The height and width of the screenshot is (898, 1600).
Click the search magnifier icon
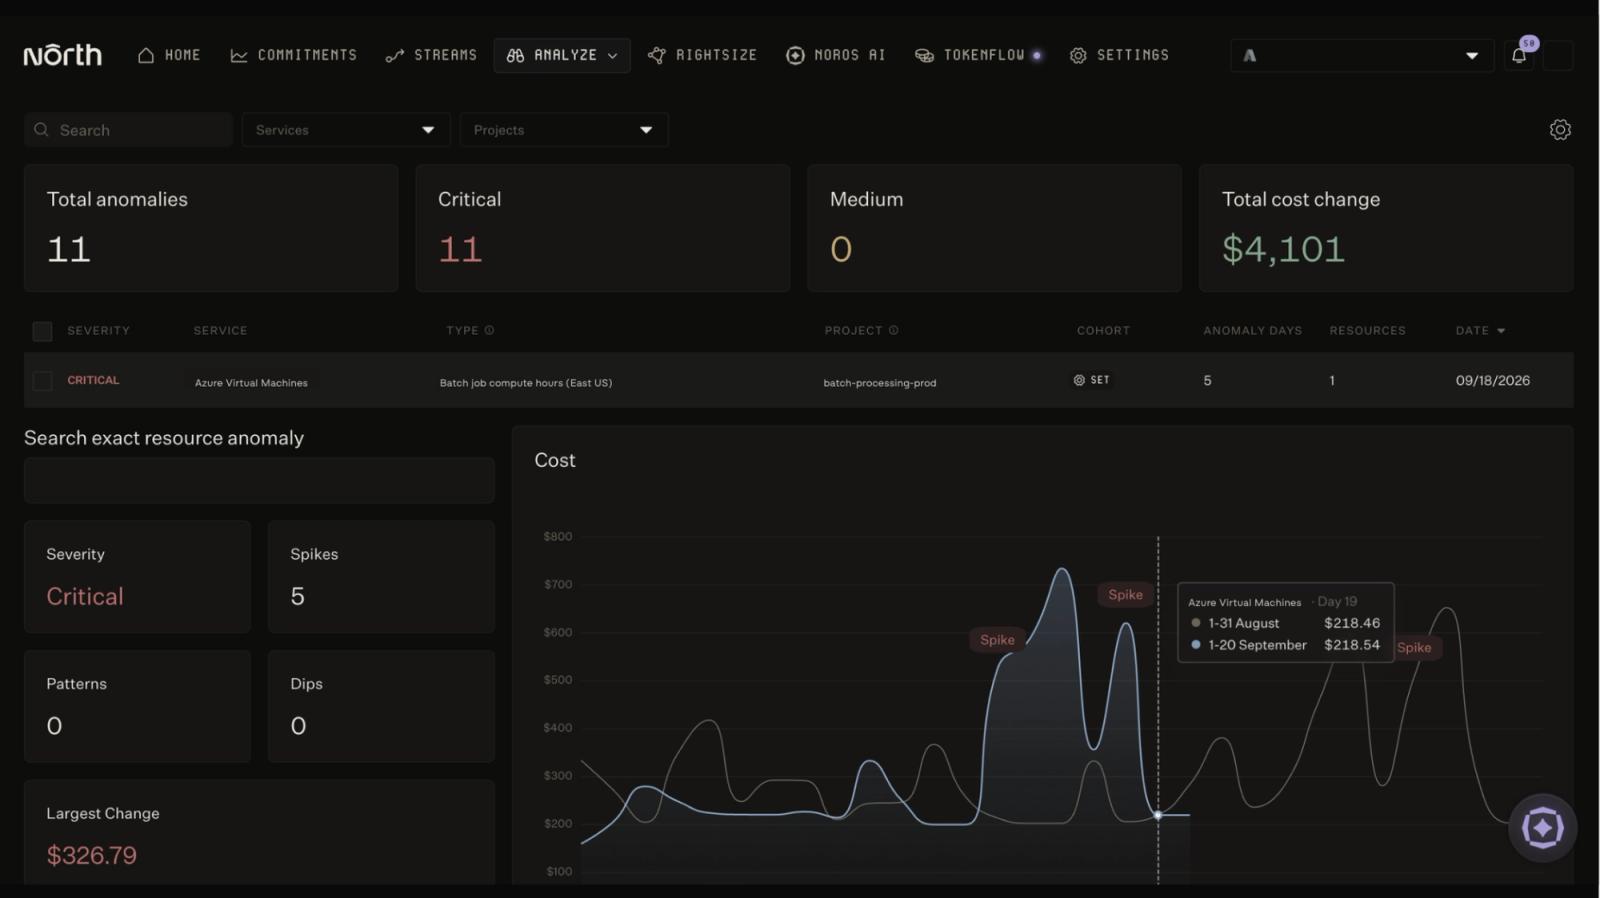click(x=41, y=130)
